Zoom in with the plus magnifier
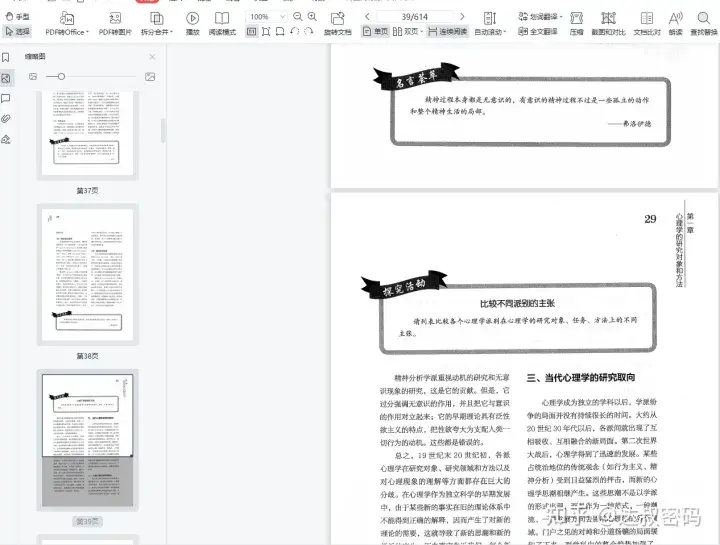The height and width of the screenshot is (545, 720). point(312,17)
